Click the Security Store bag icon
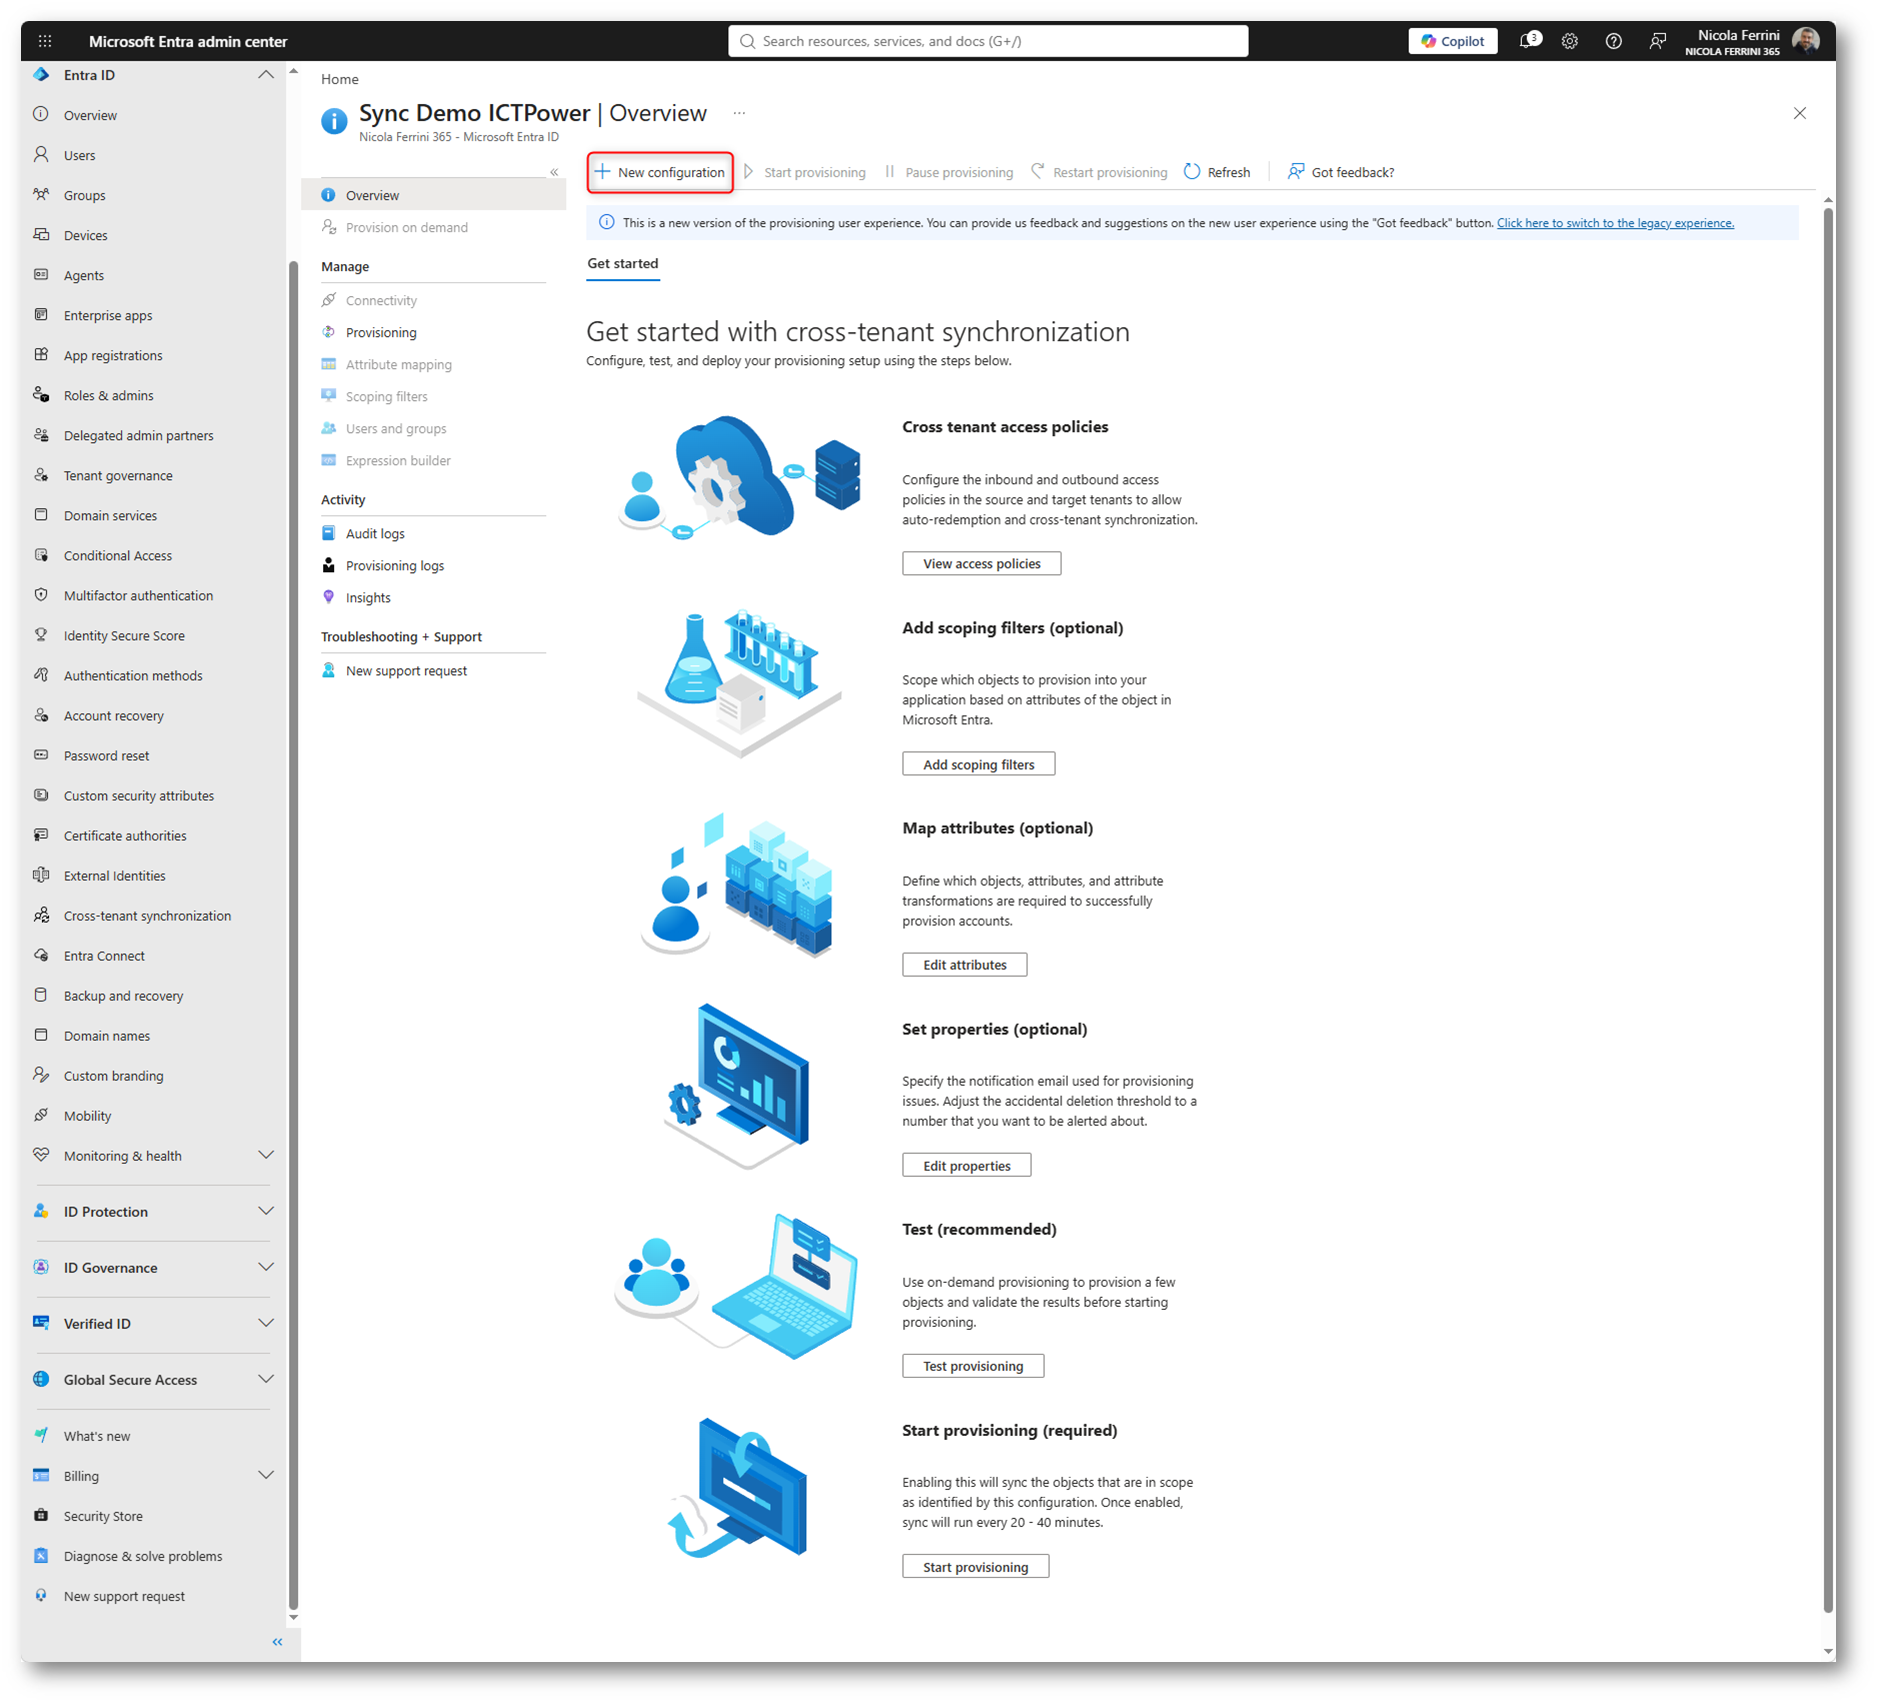 [x=41, y=1515]
